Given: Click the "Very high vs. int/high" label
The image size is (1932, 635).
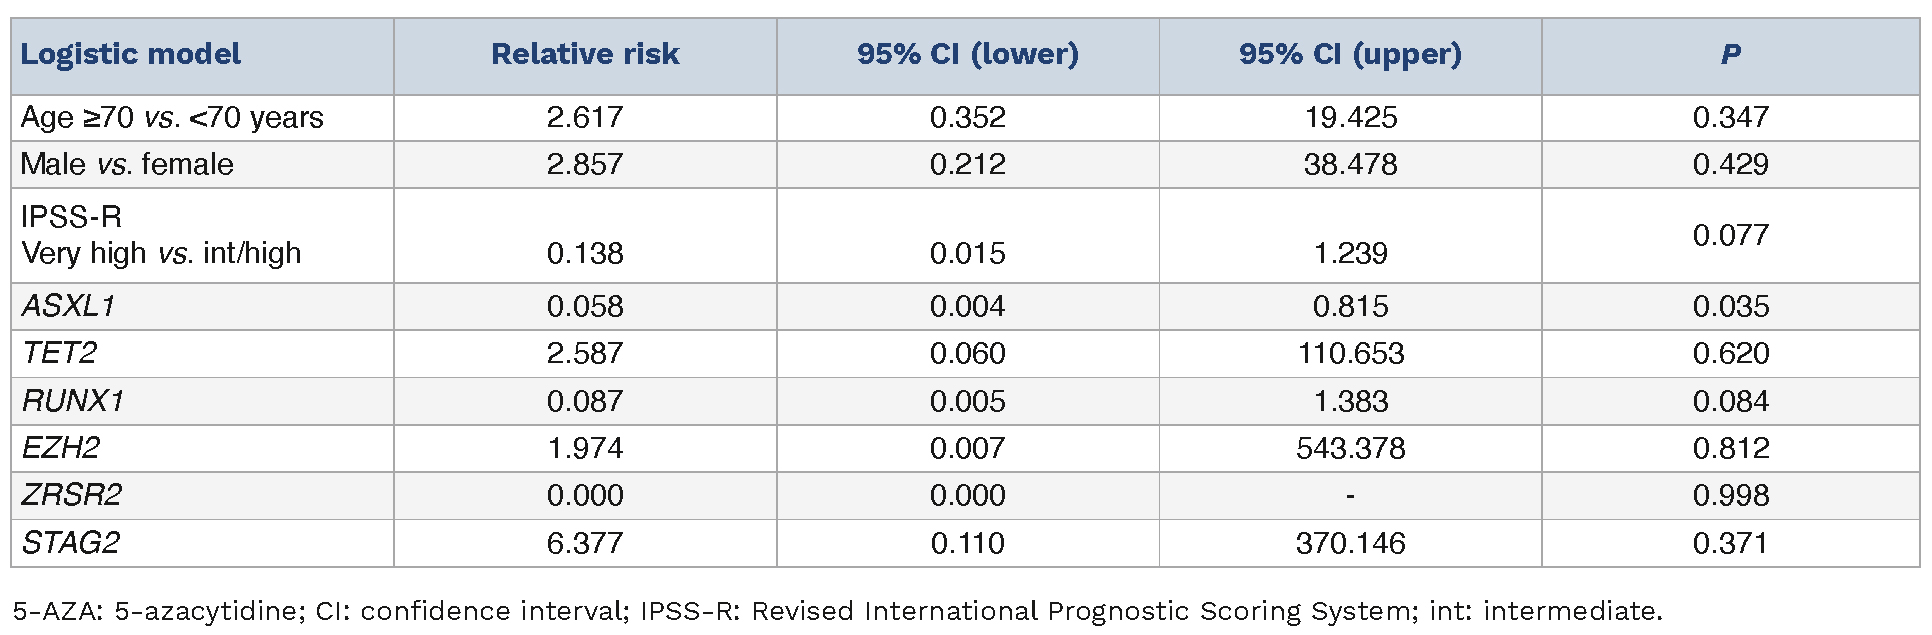Looking at the screenshot, I should pos(161,253).
